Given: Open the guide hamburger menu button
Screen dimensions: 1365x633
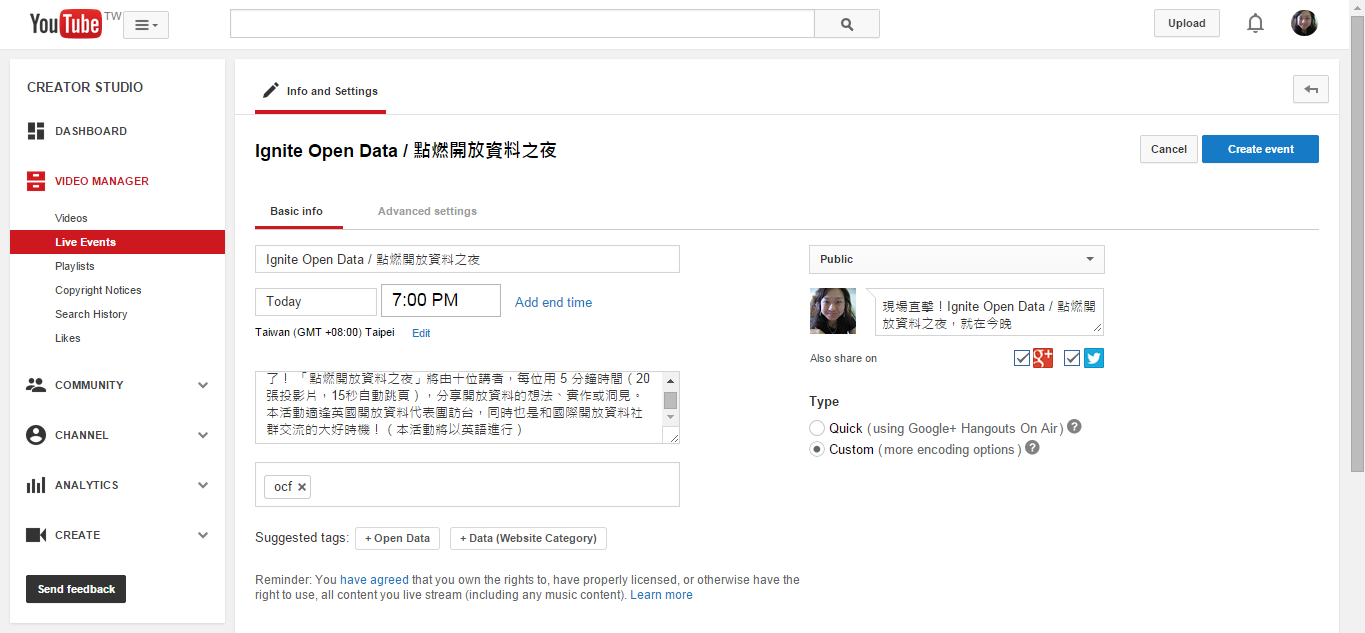Looking at the screenshot, I should pyautogui.click(x=146, y=25).
